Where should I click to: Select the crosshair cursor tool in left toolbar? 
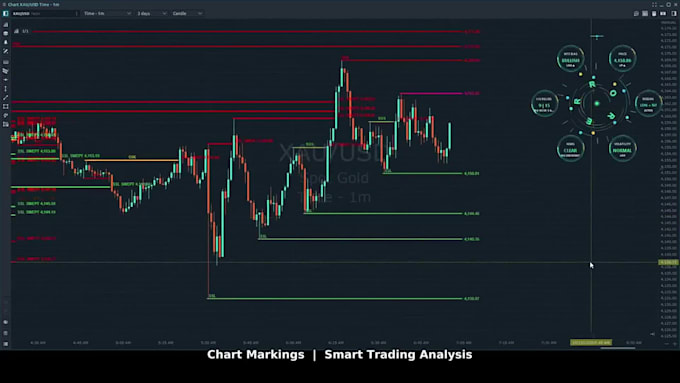pyautogui.click(x=6, y=80)
